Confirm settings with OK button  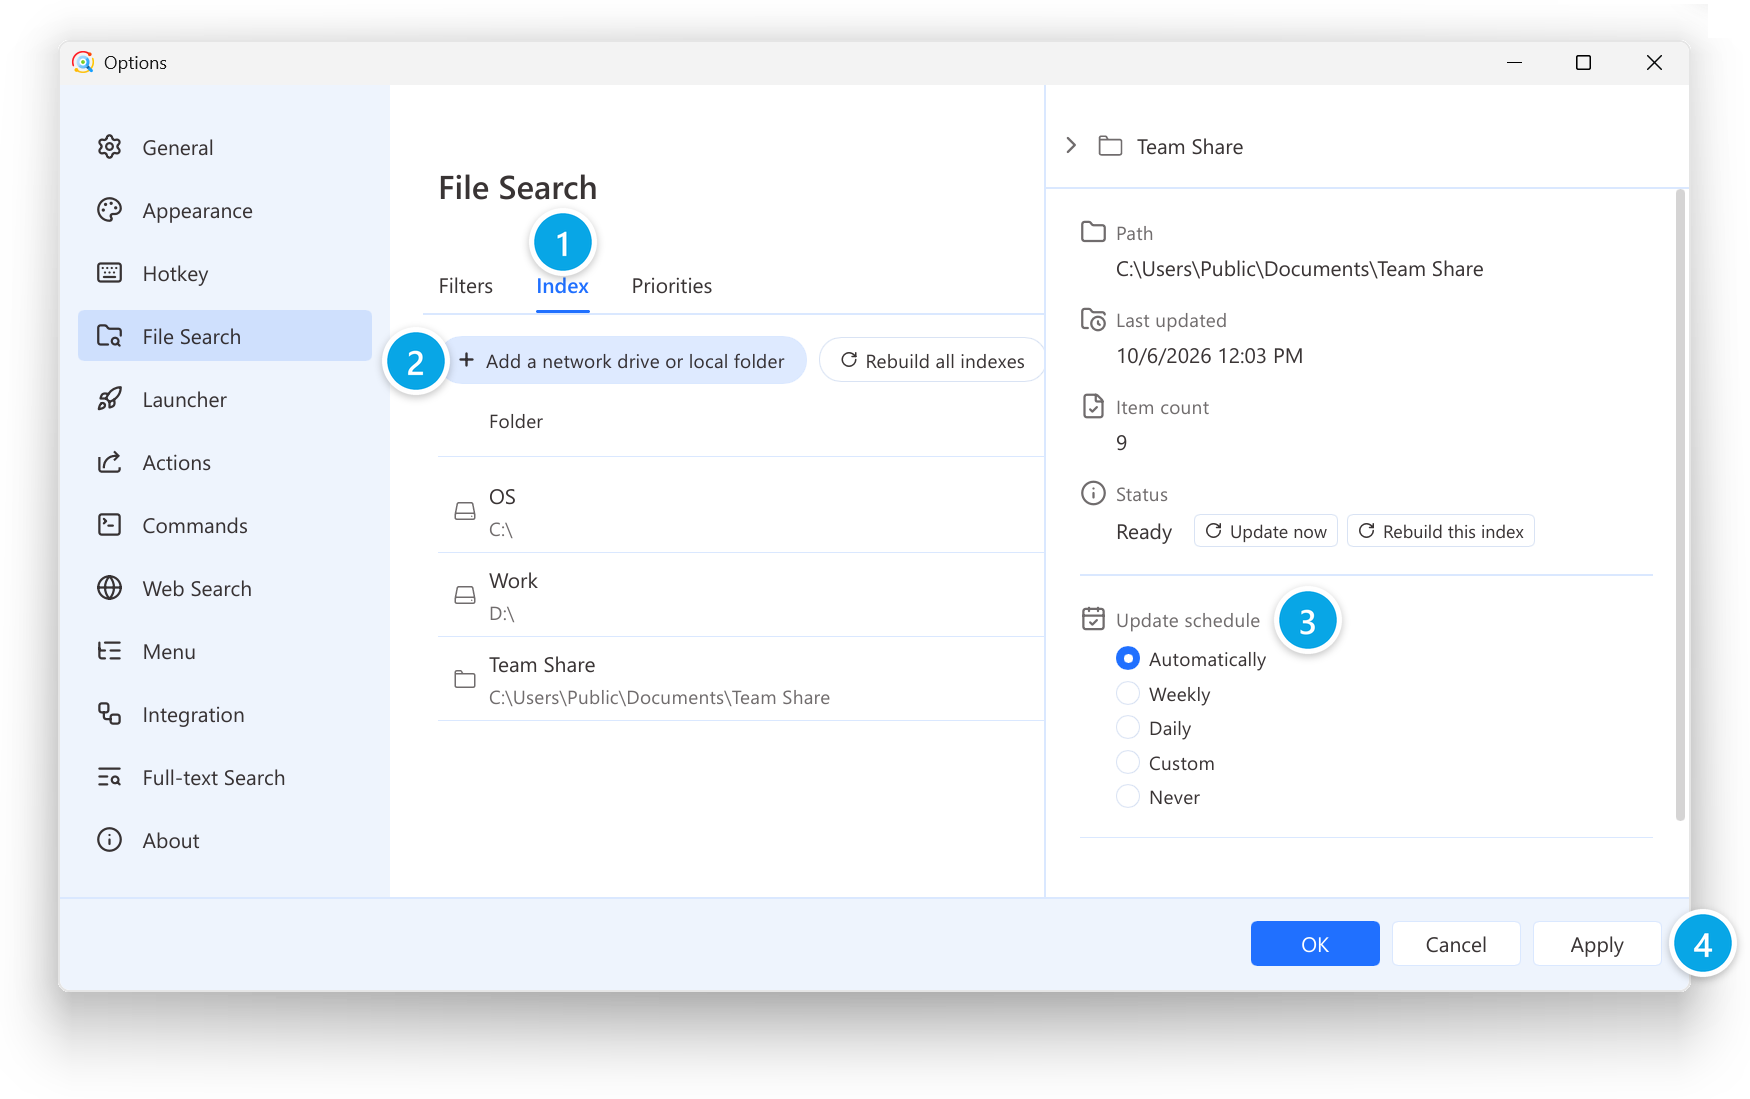coord(1315,944)
